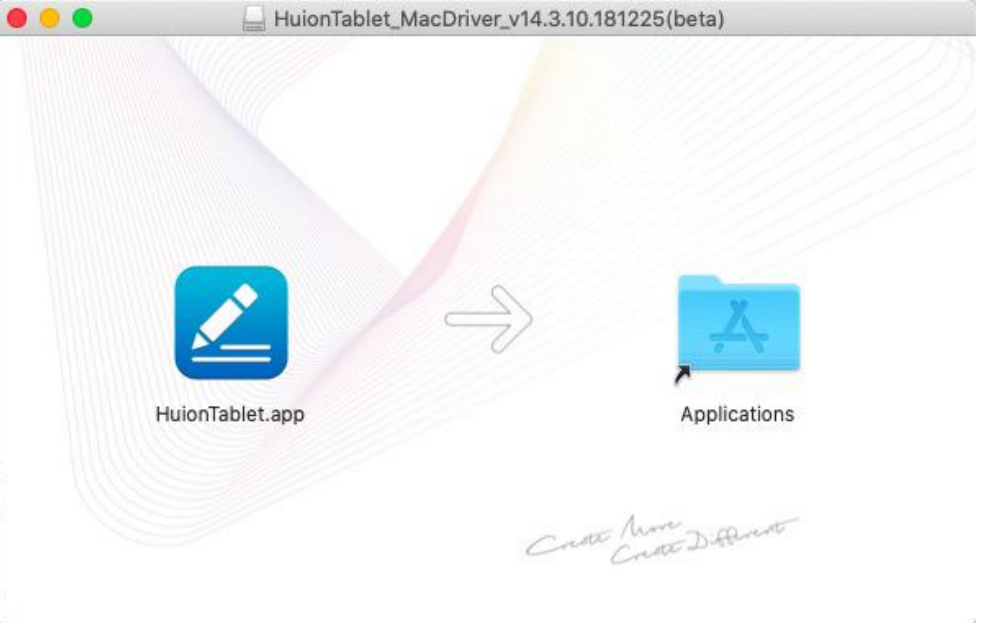The image size is (987, 623).
Task: Click the disk image icon in title bar
Action: coord(256,19)
